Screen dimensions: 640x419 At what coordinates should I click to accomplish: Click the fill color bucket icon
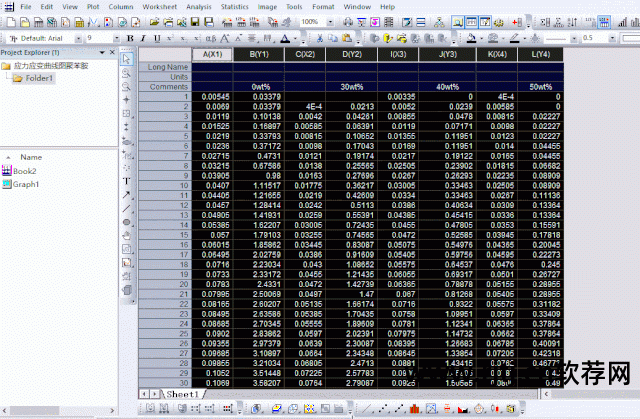[x=471, y=38]
